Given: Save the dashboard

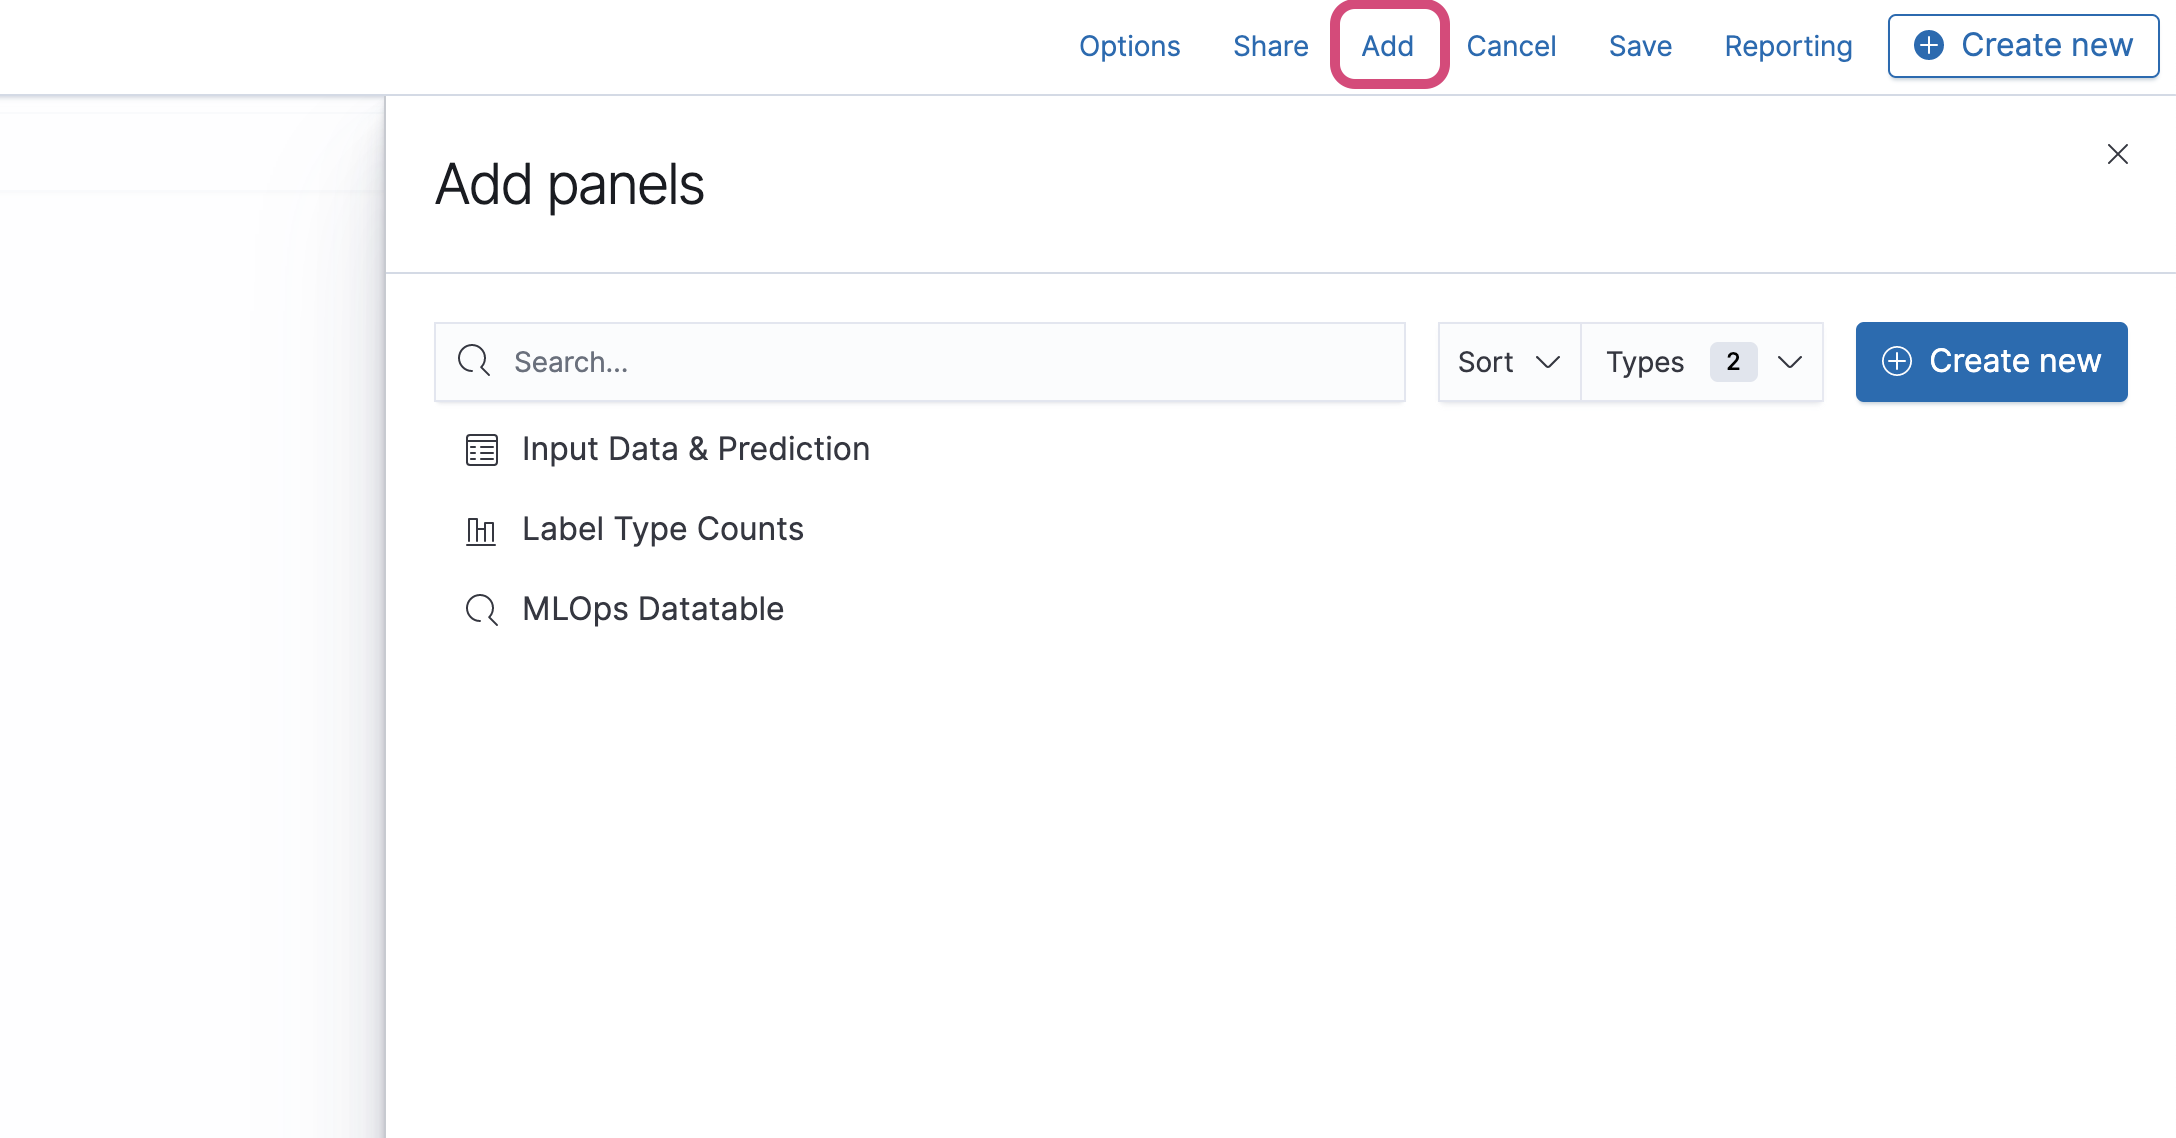Looking at the screenshot, I should pos(1640,46).
